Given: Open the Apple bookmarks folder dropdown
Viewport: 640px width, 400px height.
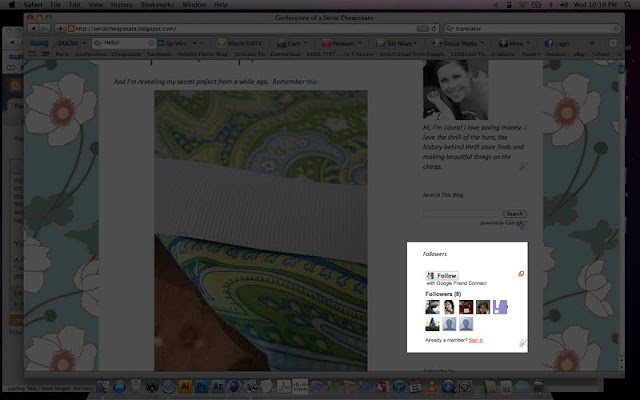Looking at the screenshot, I should 531,54.
